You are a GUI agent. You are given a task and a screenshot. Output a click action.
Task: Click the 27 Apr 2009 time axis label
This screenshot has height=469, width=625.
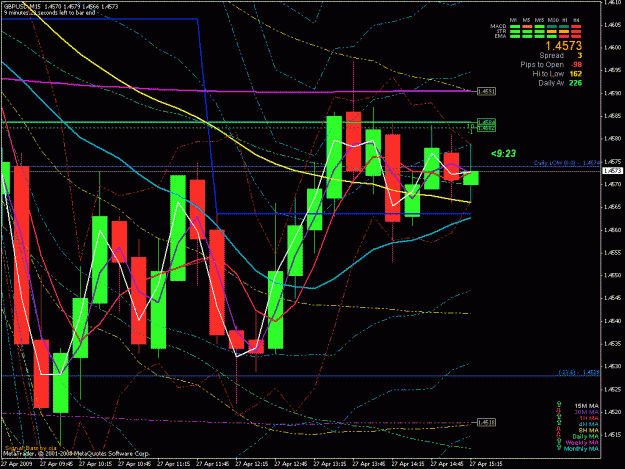16,464
